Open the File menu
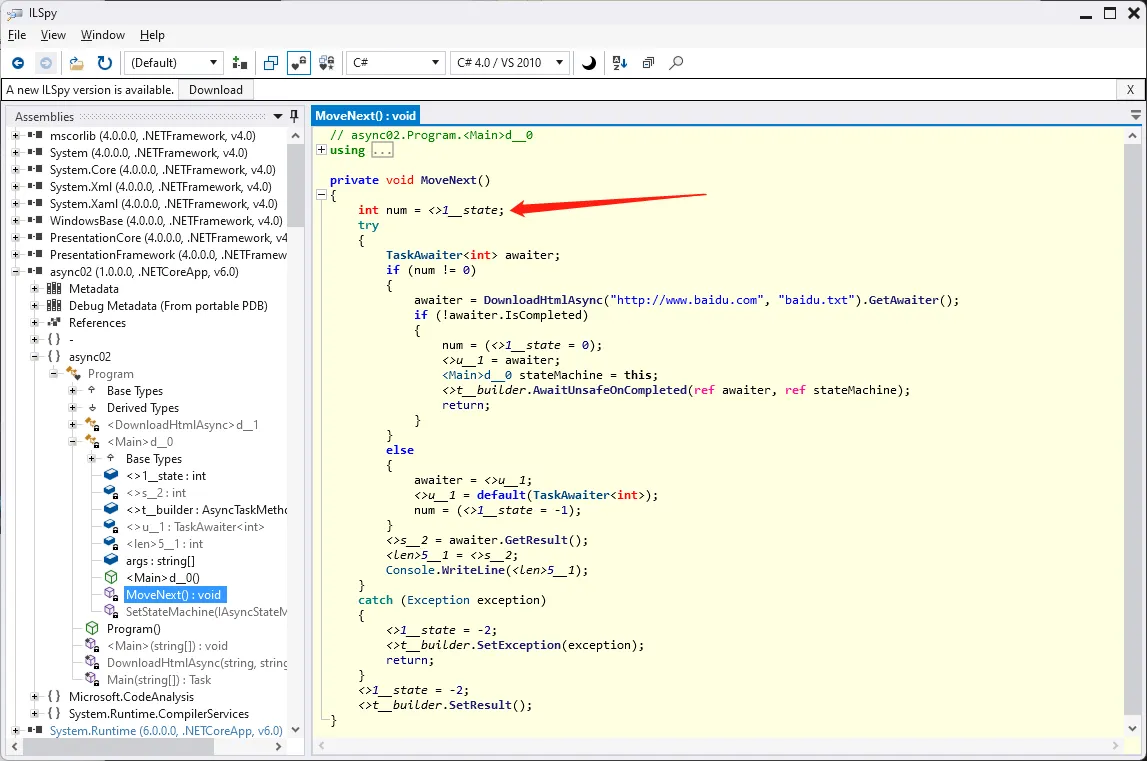This screenshot has height=761, width=1147. 17,35
